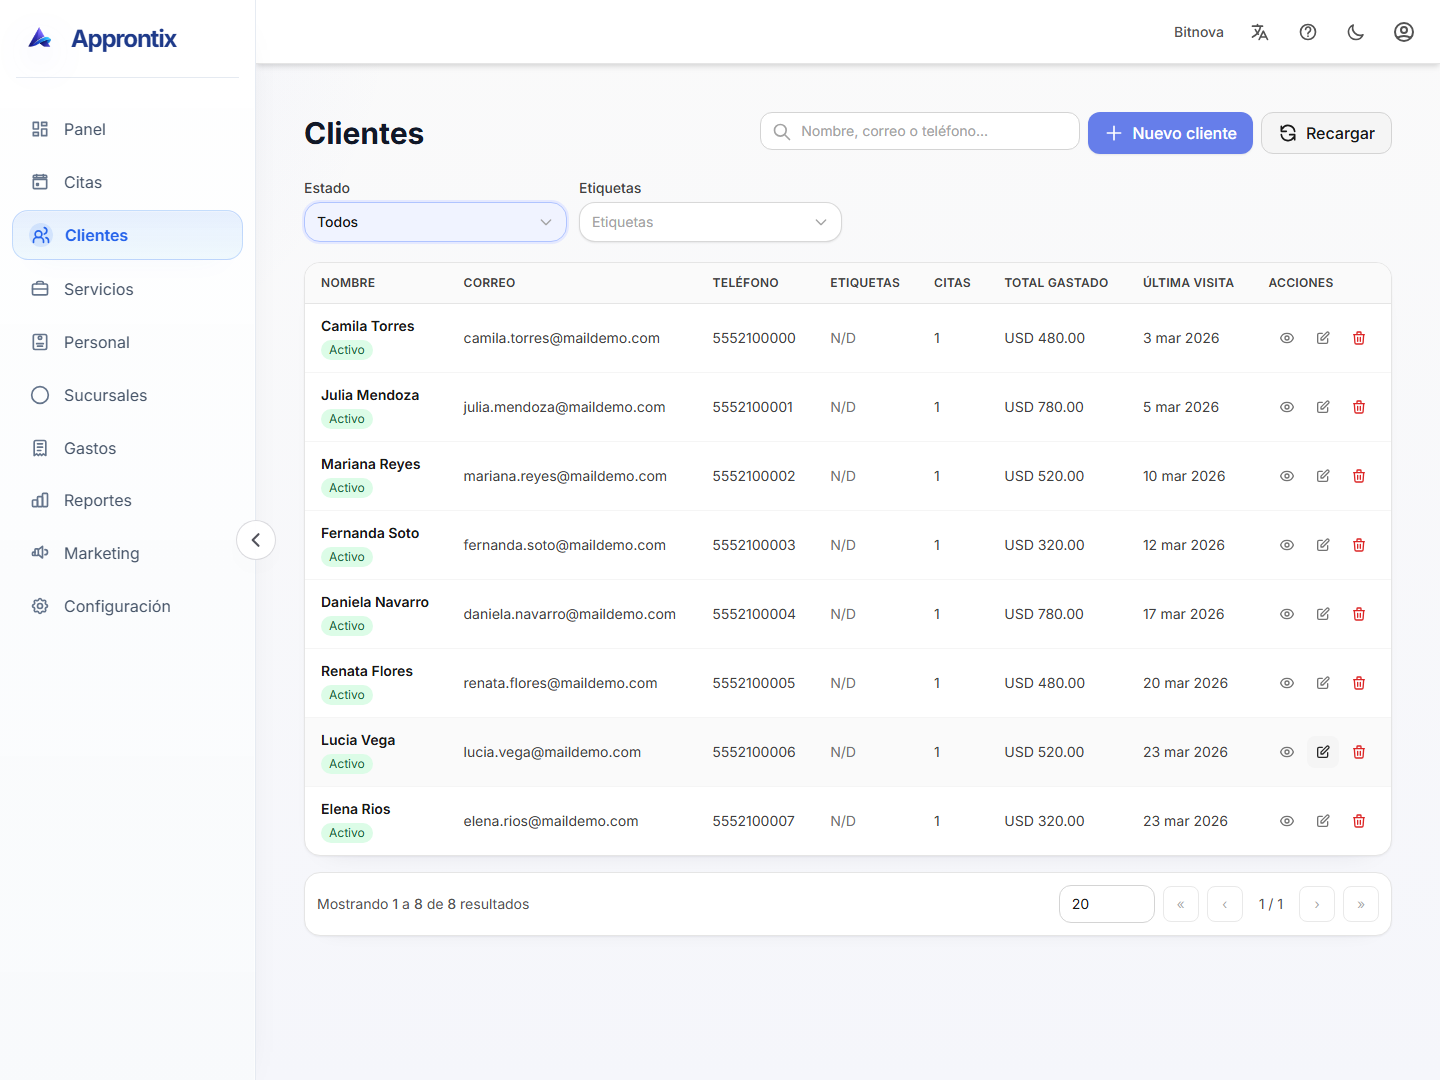Click phone number 5552100003
1440x1080 pixels.
(754, 545)
